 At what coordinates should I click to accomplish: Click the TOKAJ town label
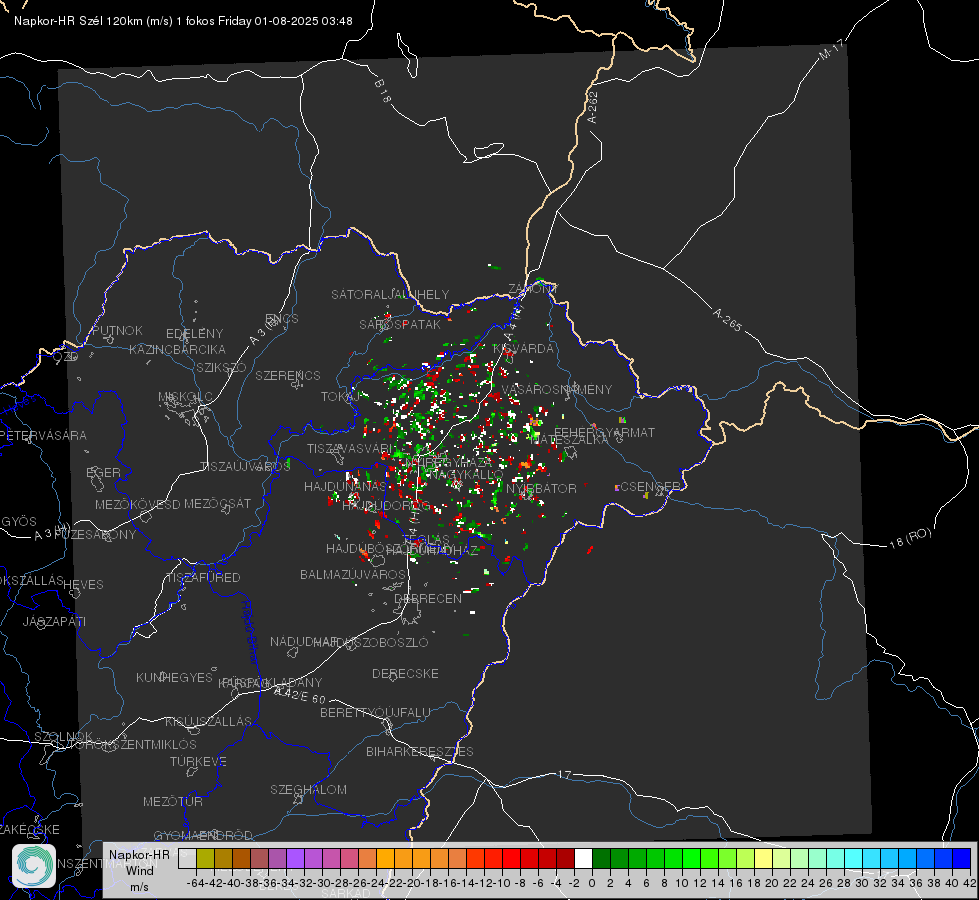(x=340, y=397)
